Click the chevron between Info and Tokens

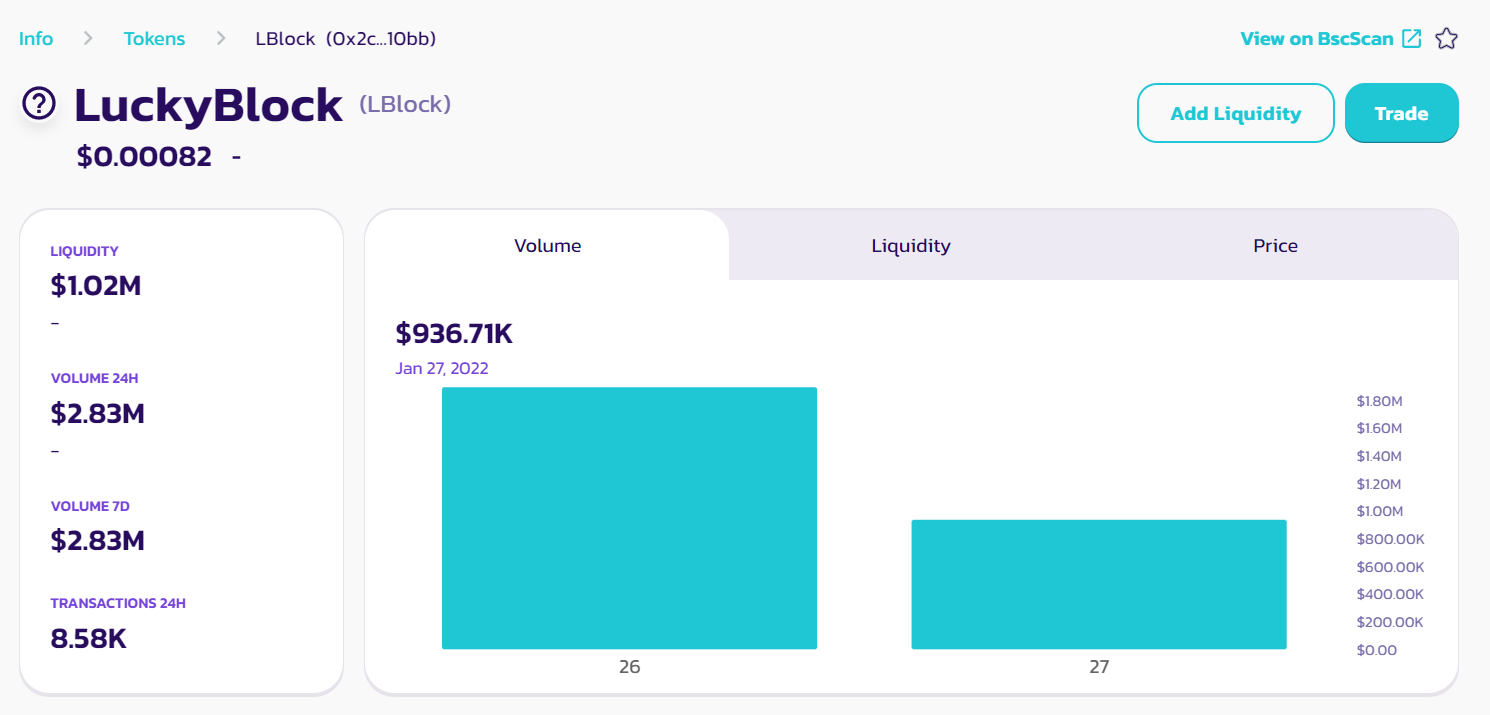point(88,39)
